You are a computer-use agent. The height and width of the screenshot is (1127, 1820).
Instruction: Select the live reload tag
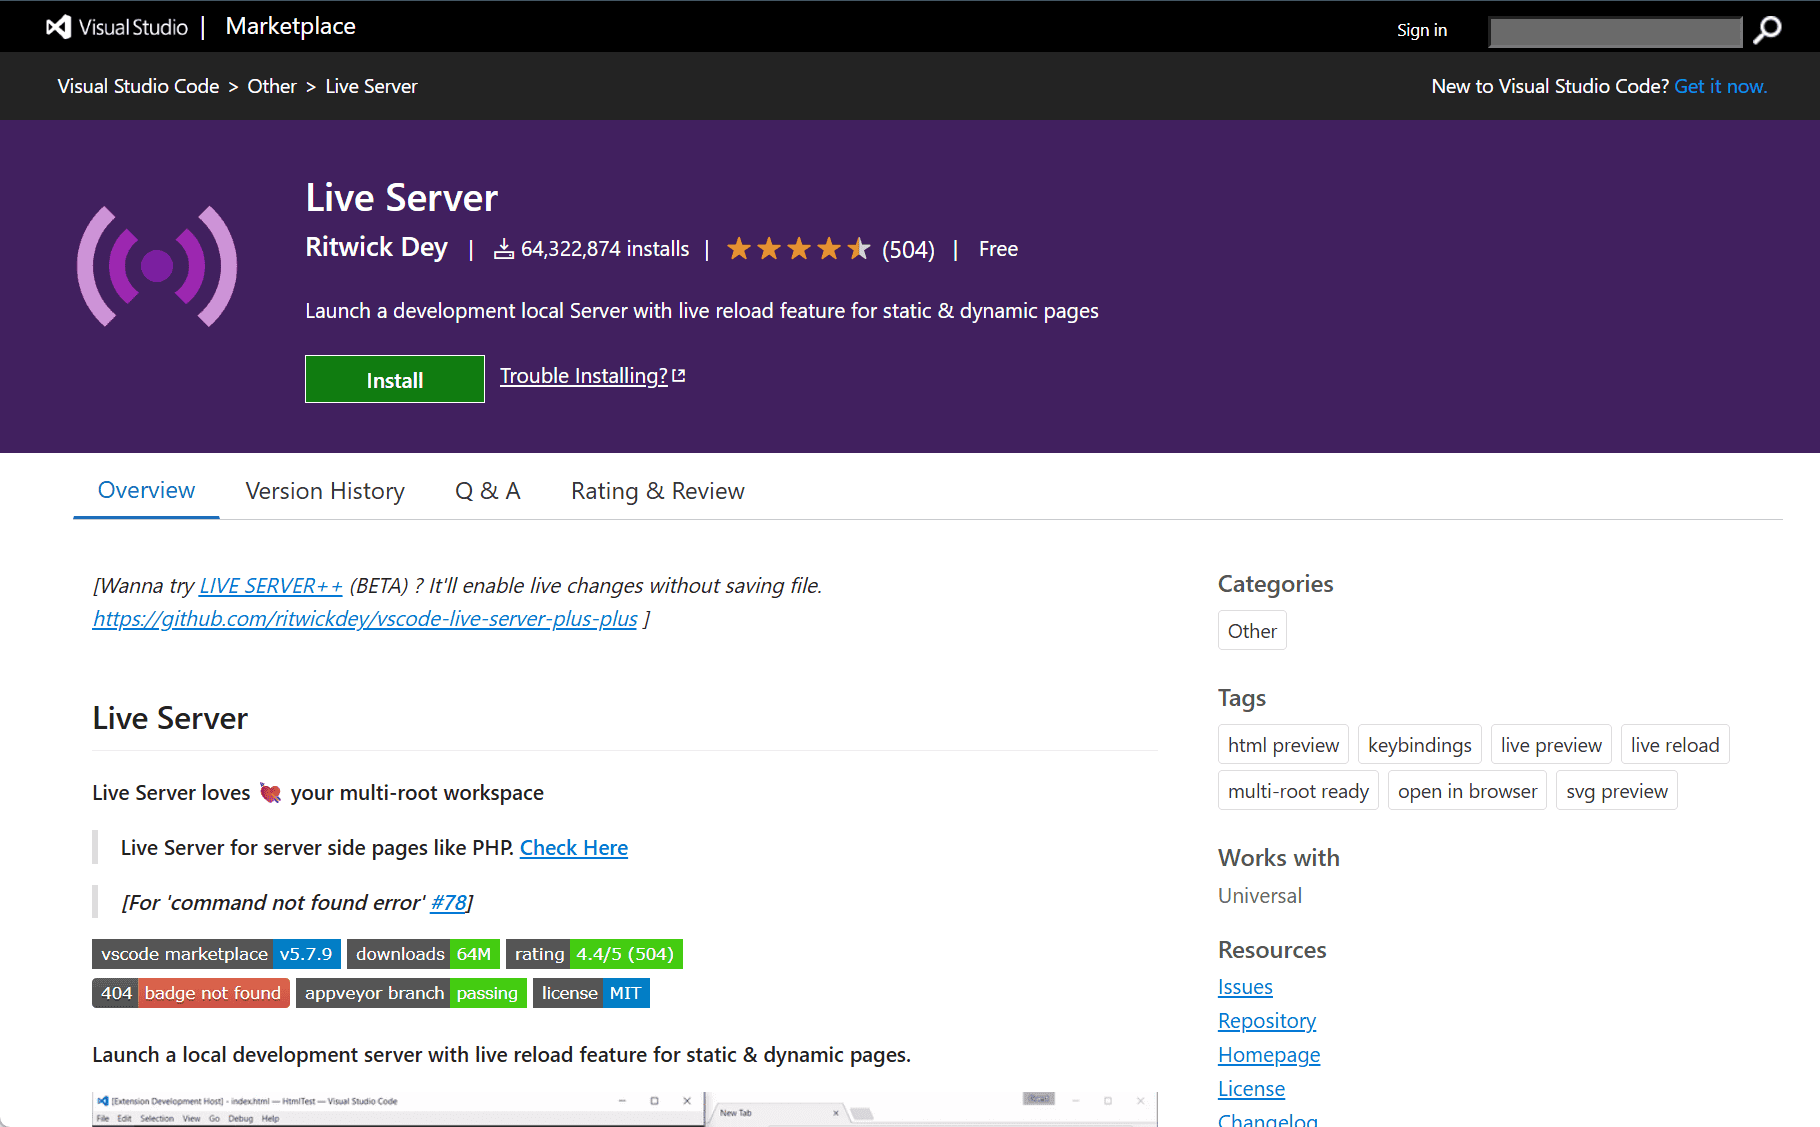[1674, 744]
